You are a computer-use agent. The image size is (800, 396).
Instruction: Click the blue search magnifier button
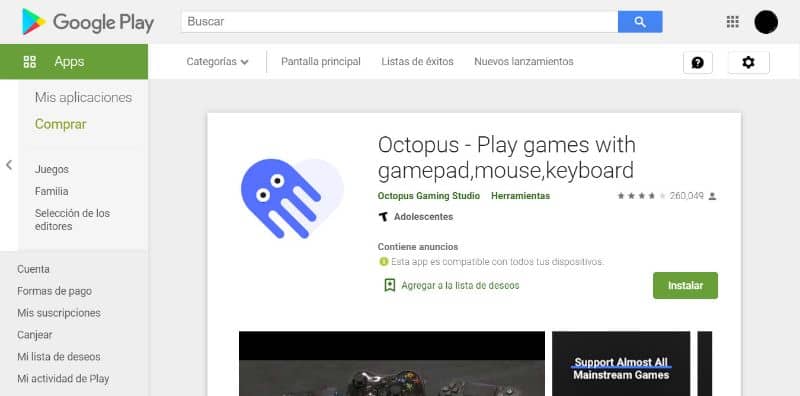click(x=640, y=22)
